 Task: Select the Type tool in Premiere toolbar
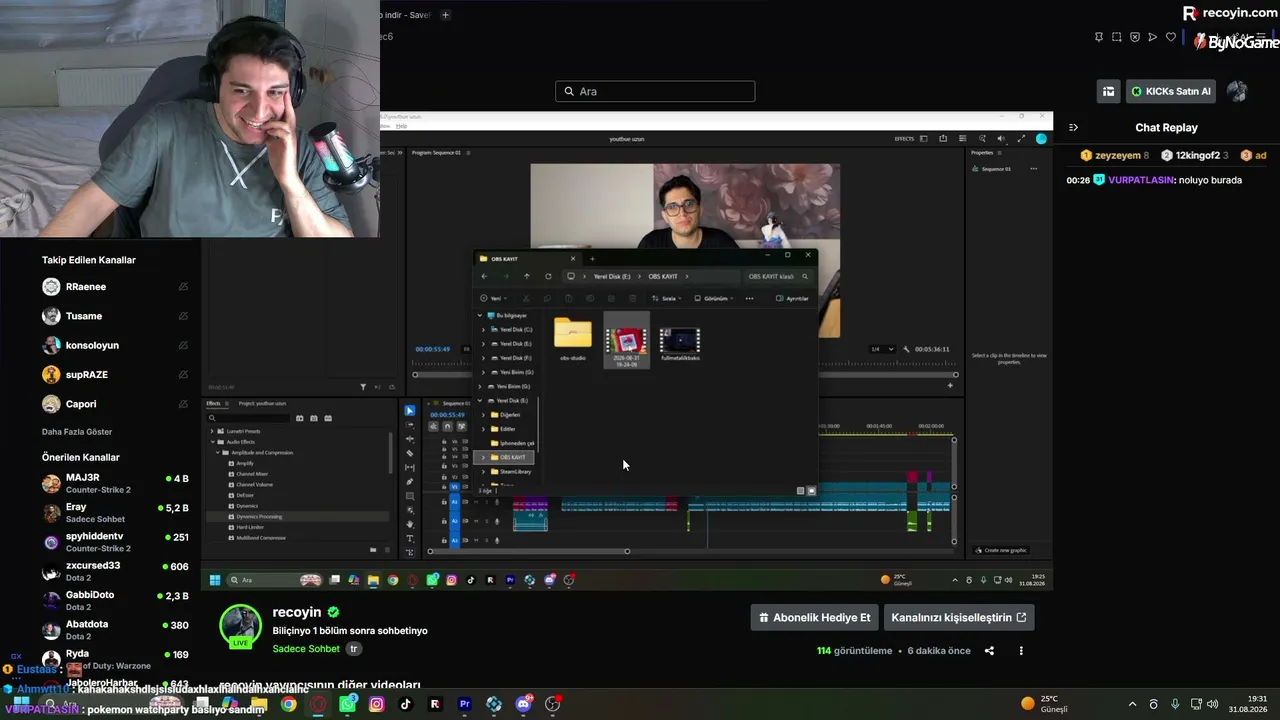[409, 538]
